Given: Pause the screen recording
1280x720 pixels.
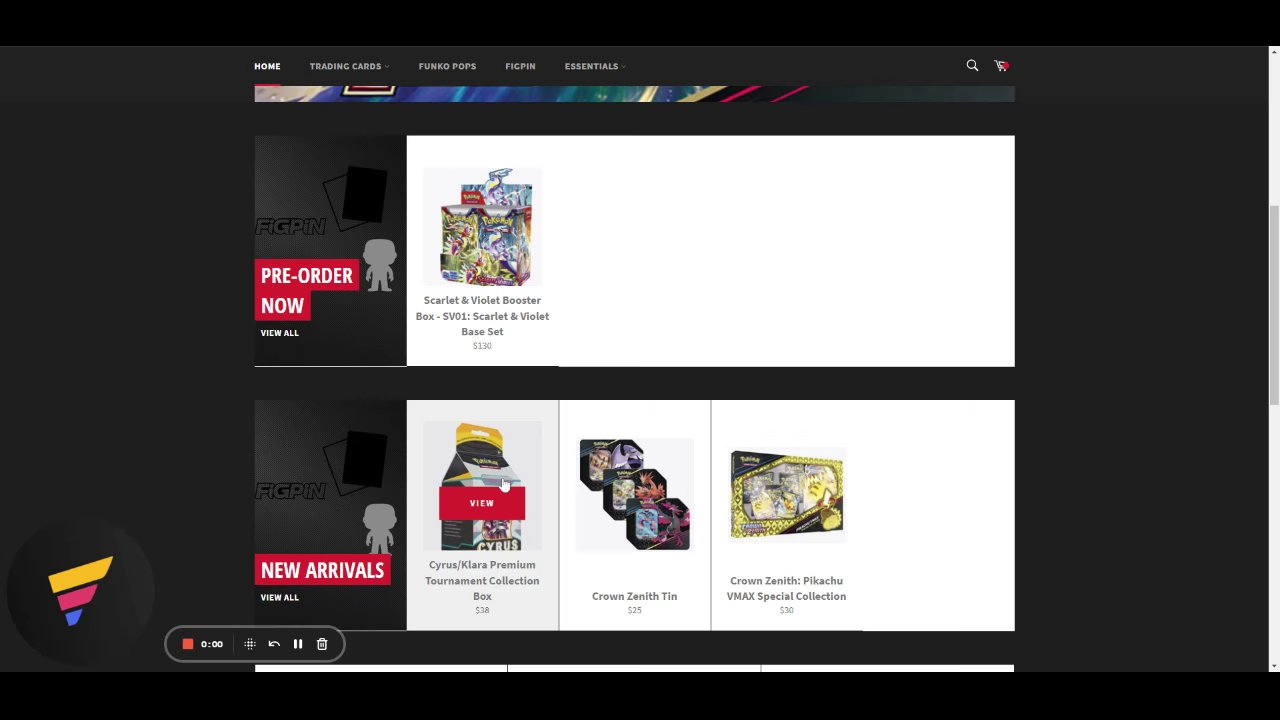Looking at the screenshot, I should click(x=298, y=644).
